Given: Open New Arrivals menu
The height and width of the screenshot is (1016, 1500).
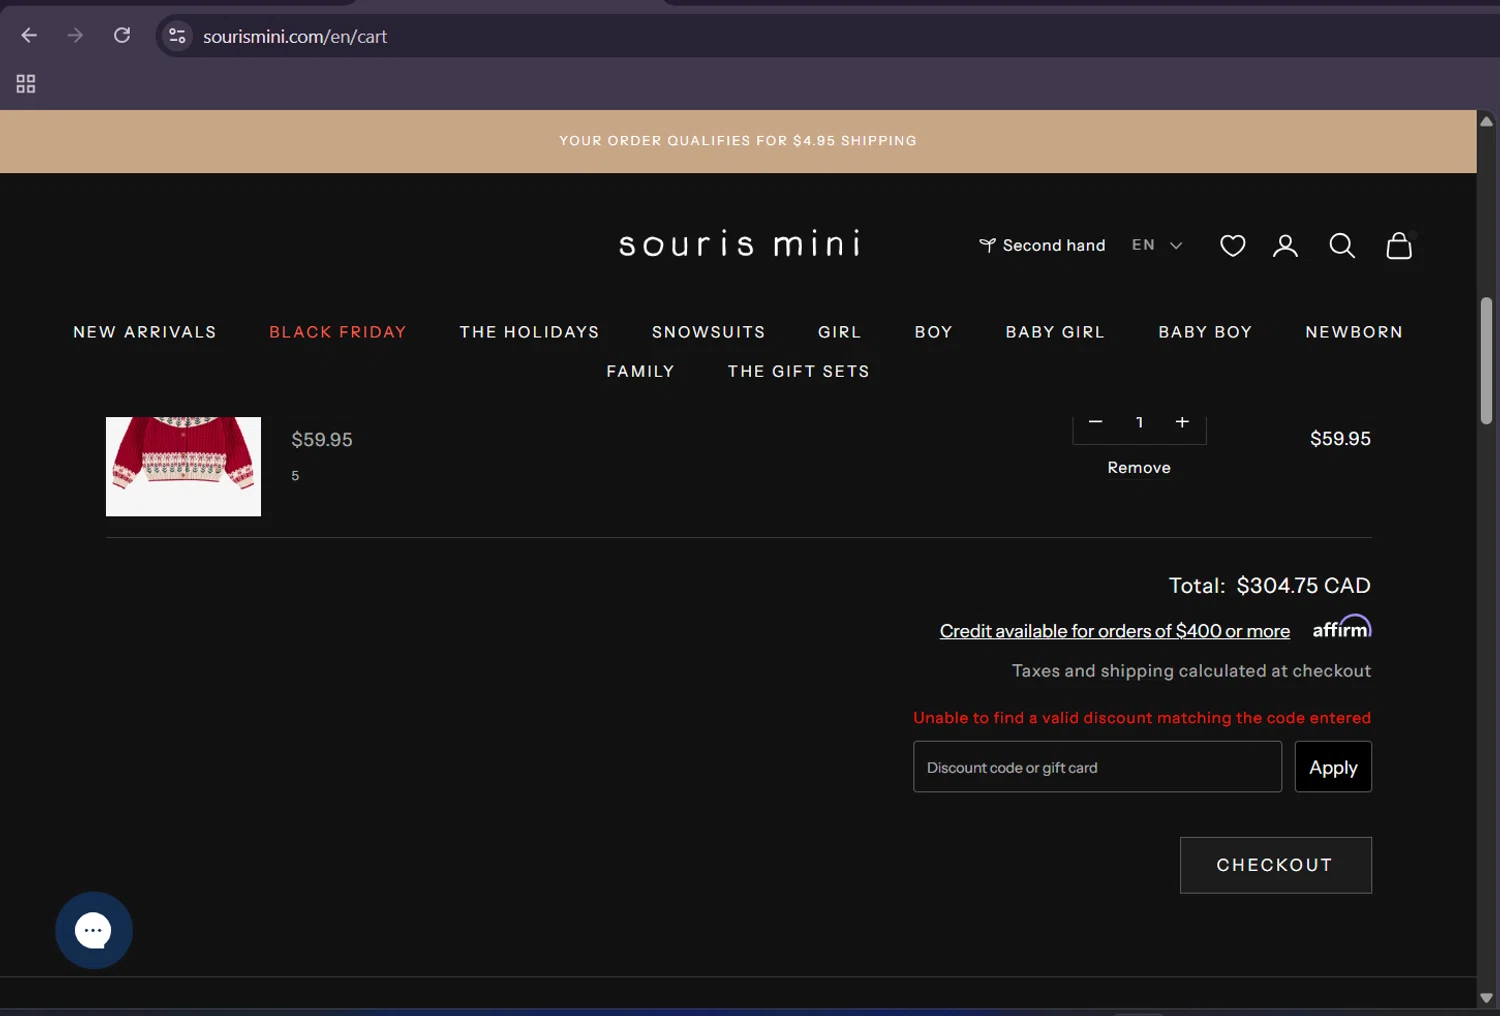Looking at the screenshot, I should pos(145,332).
